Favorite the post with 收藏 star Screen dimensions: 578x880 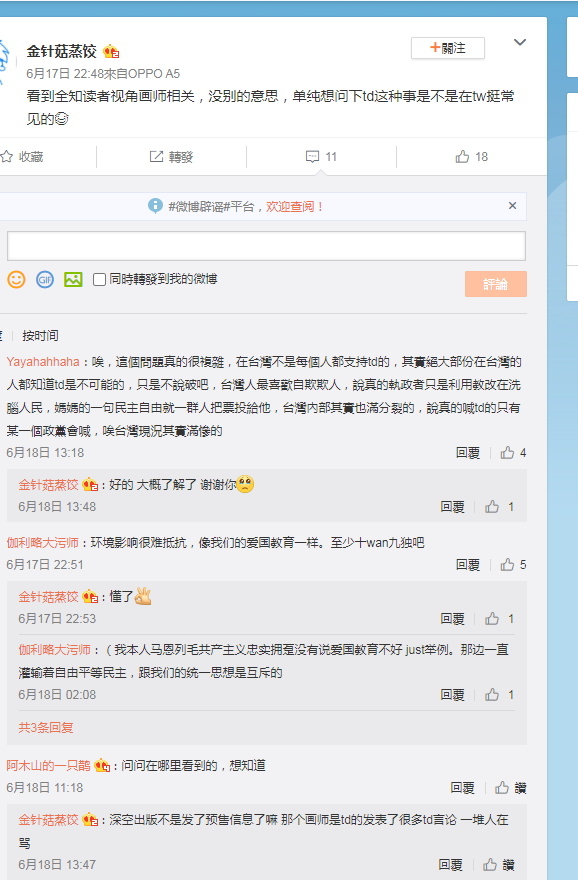(22, 157)
